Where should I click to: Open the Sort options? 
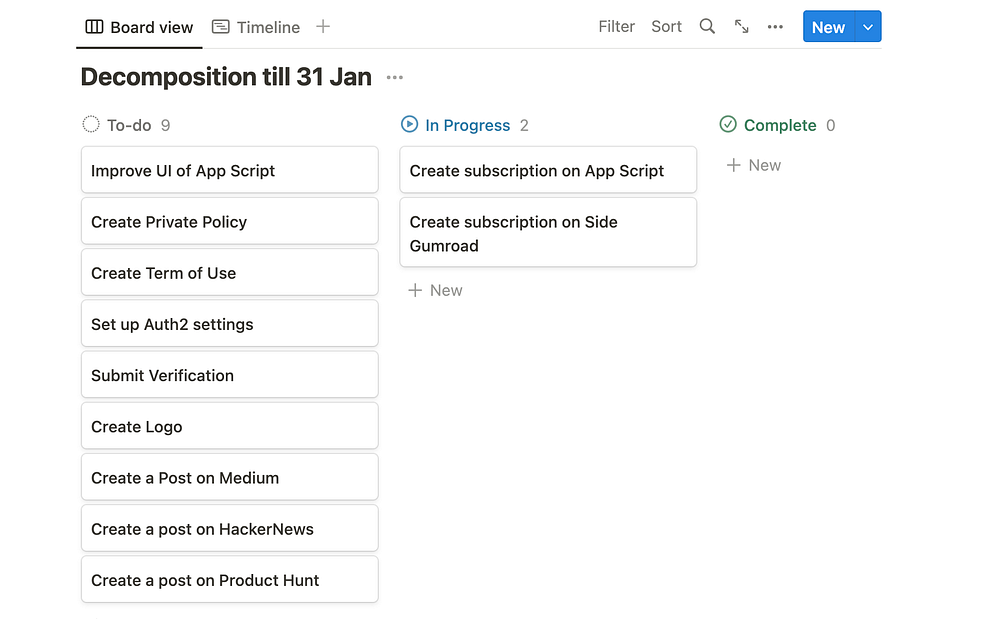point(666,27)
